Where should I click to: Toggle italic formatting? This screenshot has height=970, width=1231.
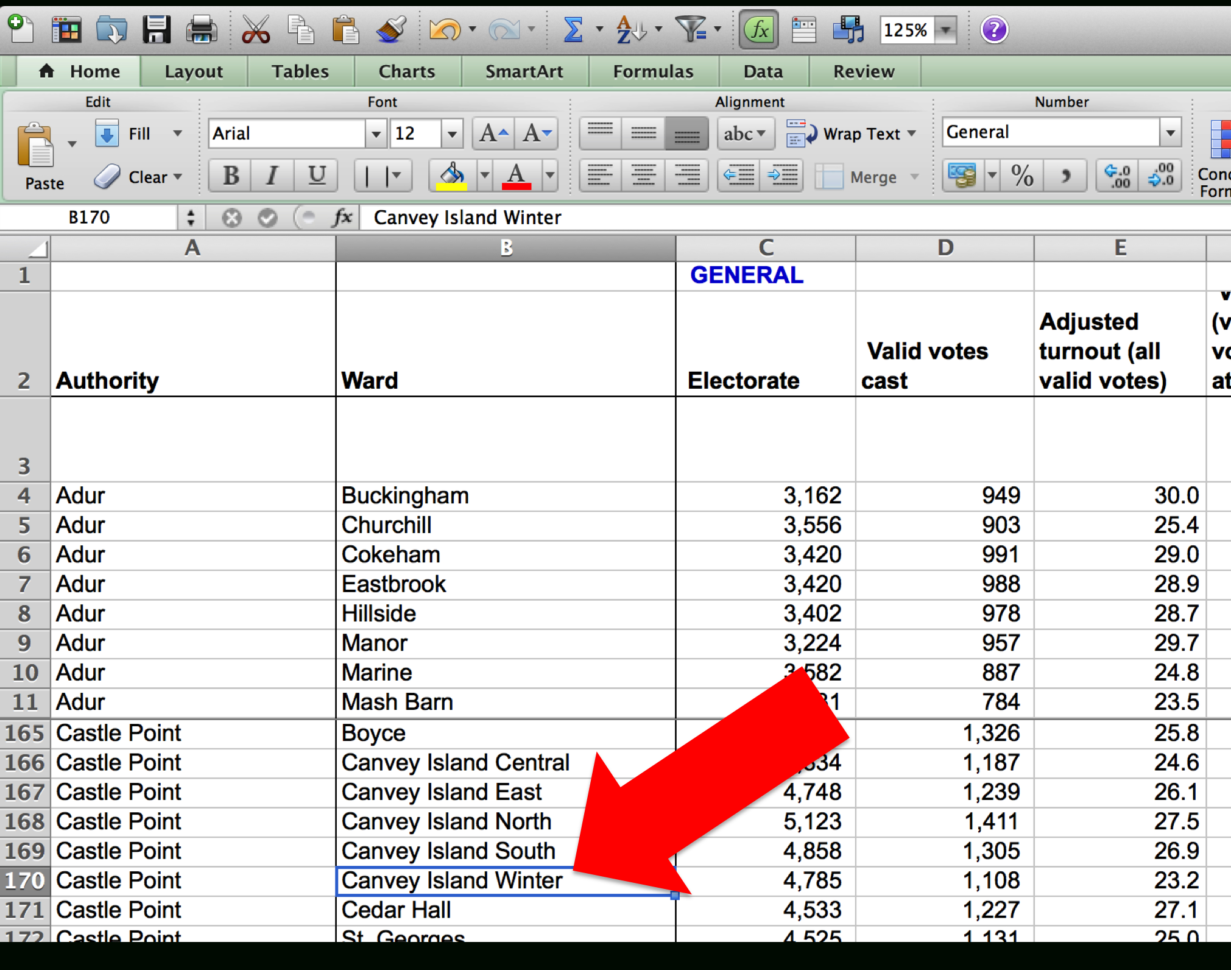pos(271,175)
